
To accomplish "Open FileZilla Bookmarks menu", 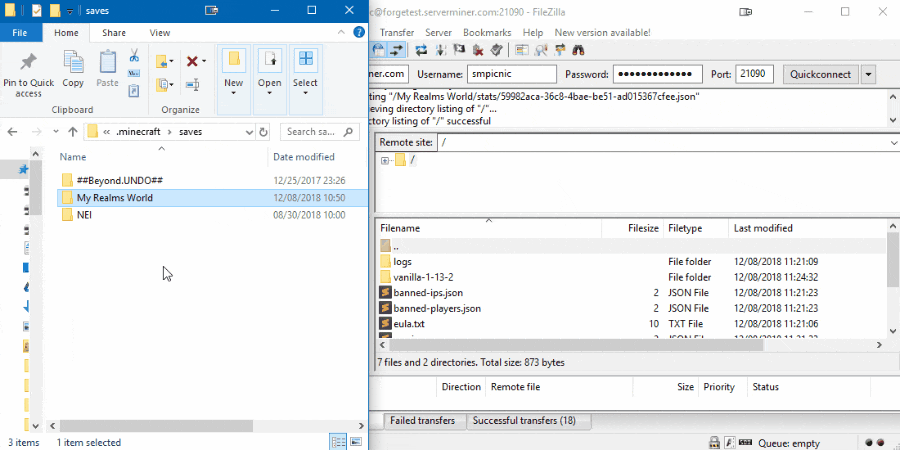I will tap(487, 33).
